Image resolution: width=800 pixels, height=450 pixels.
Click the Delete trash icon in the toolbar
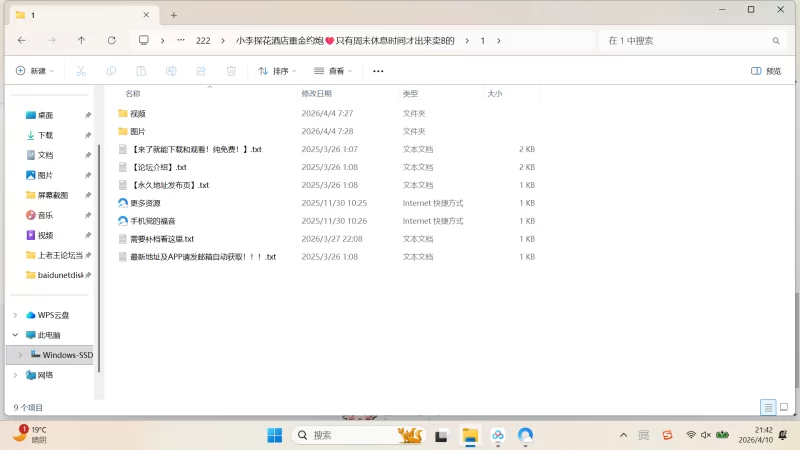coord(231,71)
